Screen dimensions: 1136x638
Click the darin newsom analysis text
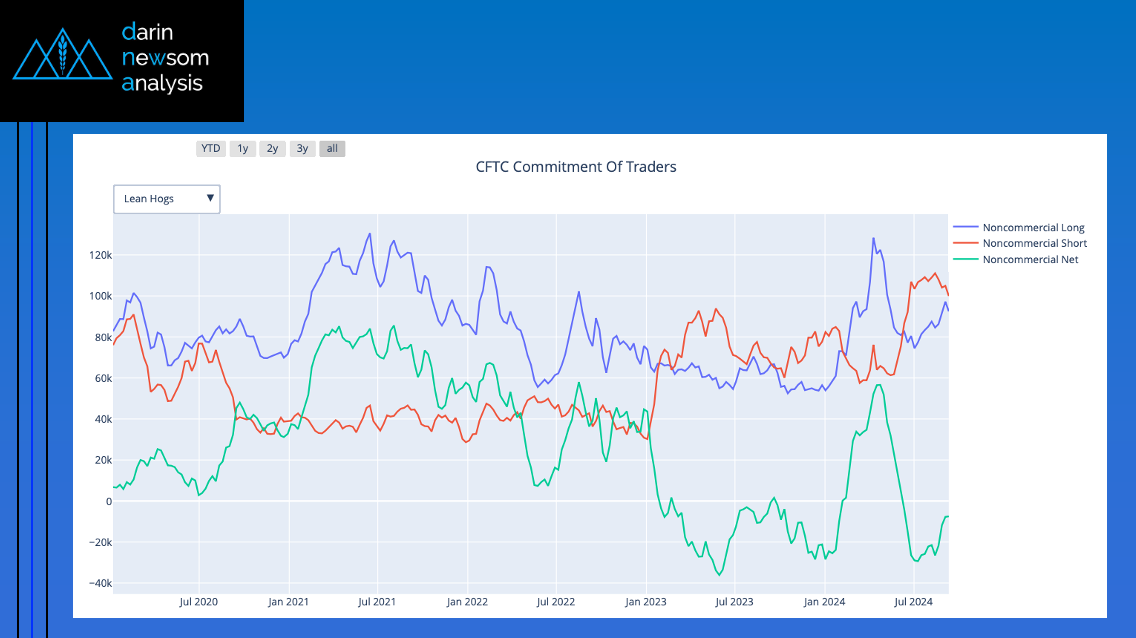click(x=165, y=57)
